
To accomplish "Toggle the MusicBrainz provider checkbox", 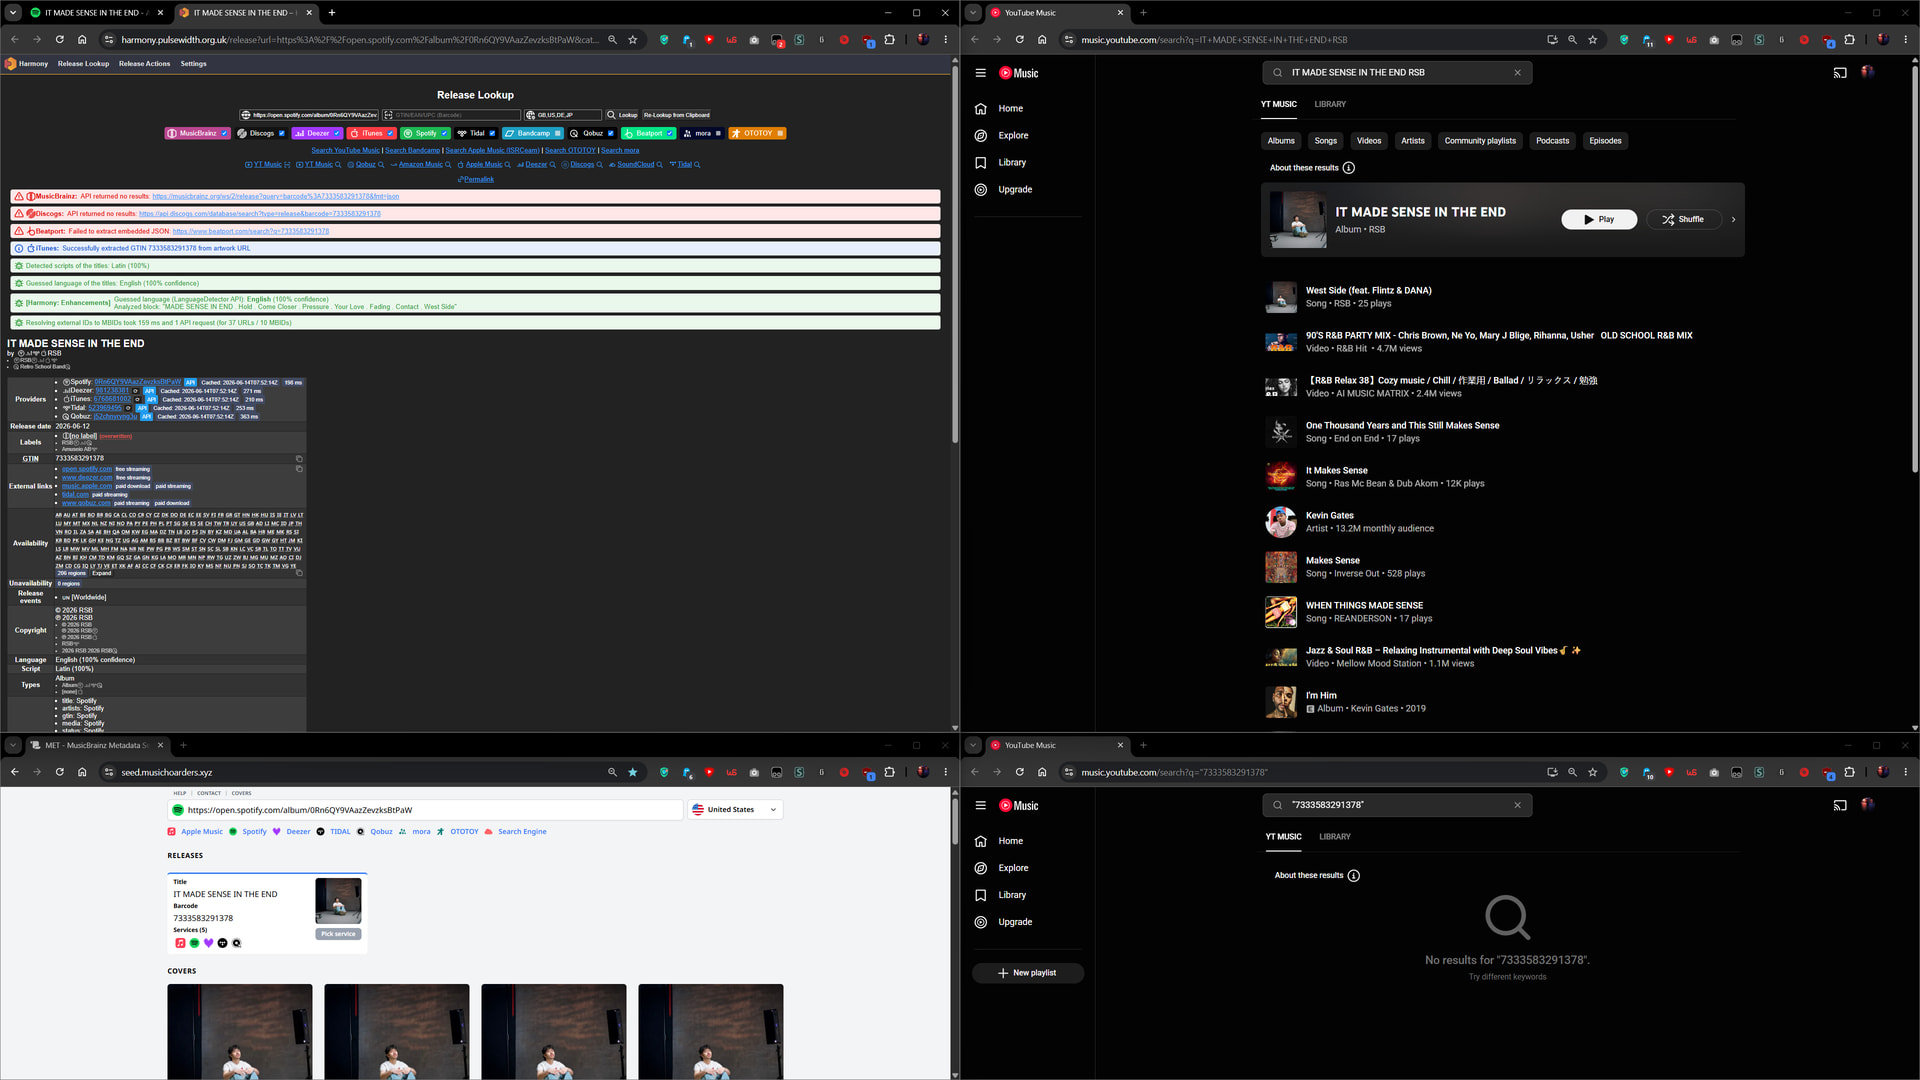I will coord(224,133).
